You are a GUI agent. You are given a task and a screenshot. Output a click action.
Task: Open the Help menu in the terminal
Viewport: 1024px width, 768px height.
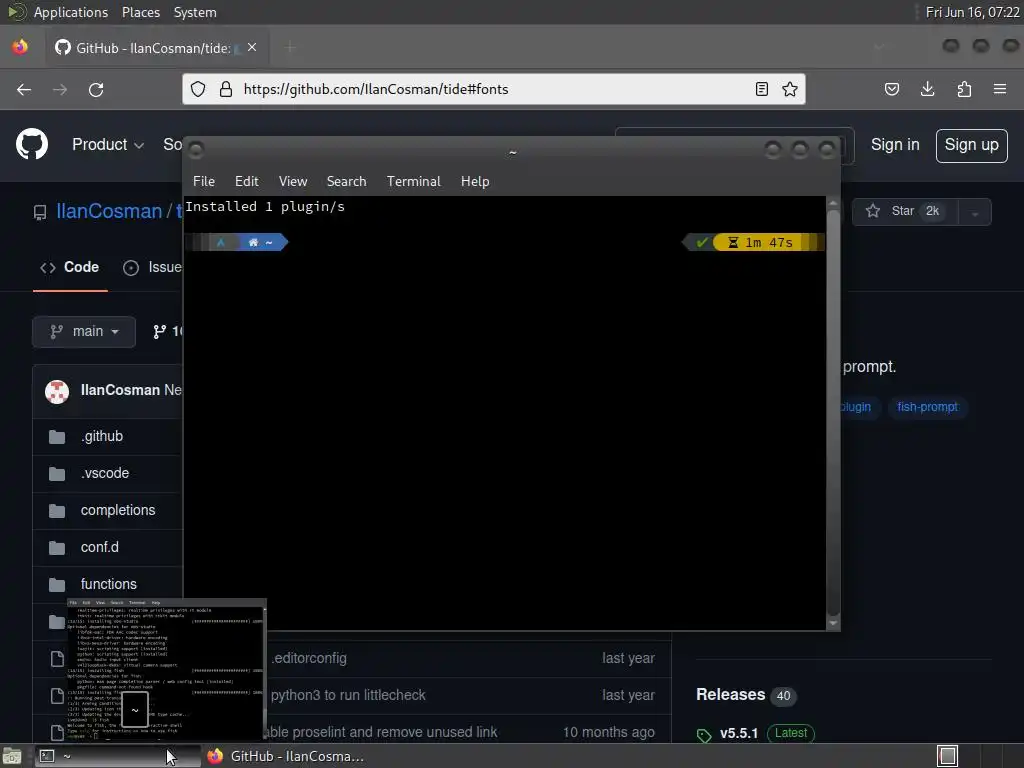point(475,182)
